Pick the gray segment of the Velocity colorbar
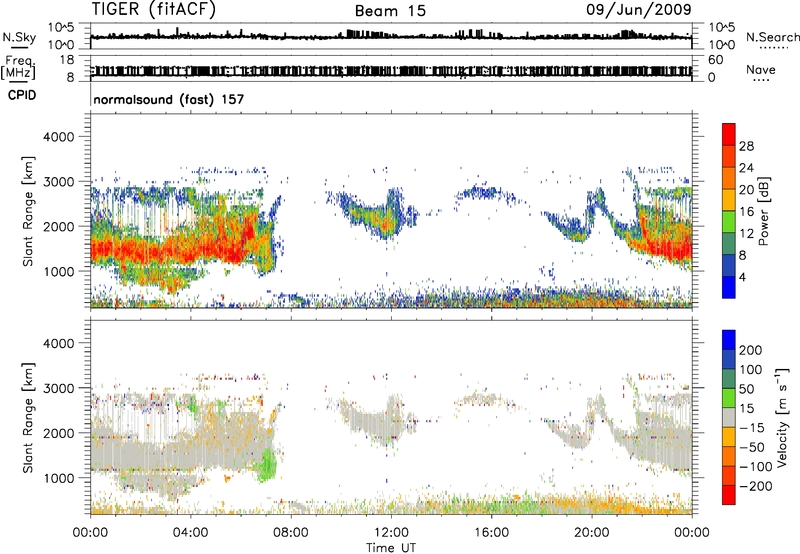This screenshot has width=800, height=554. 729,417
